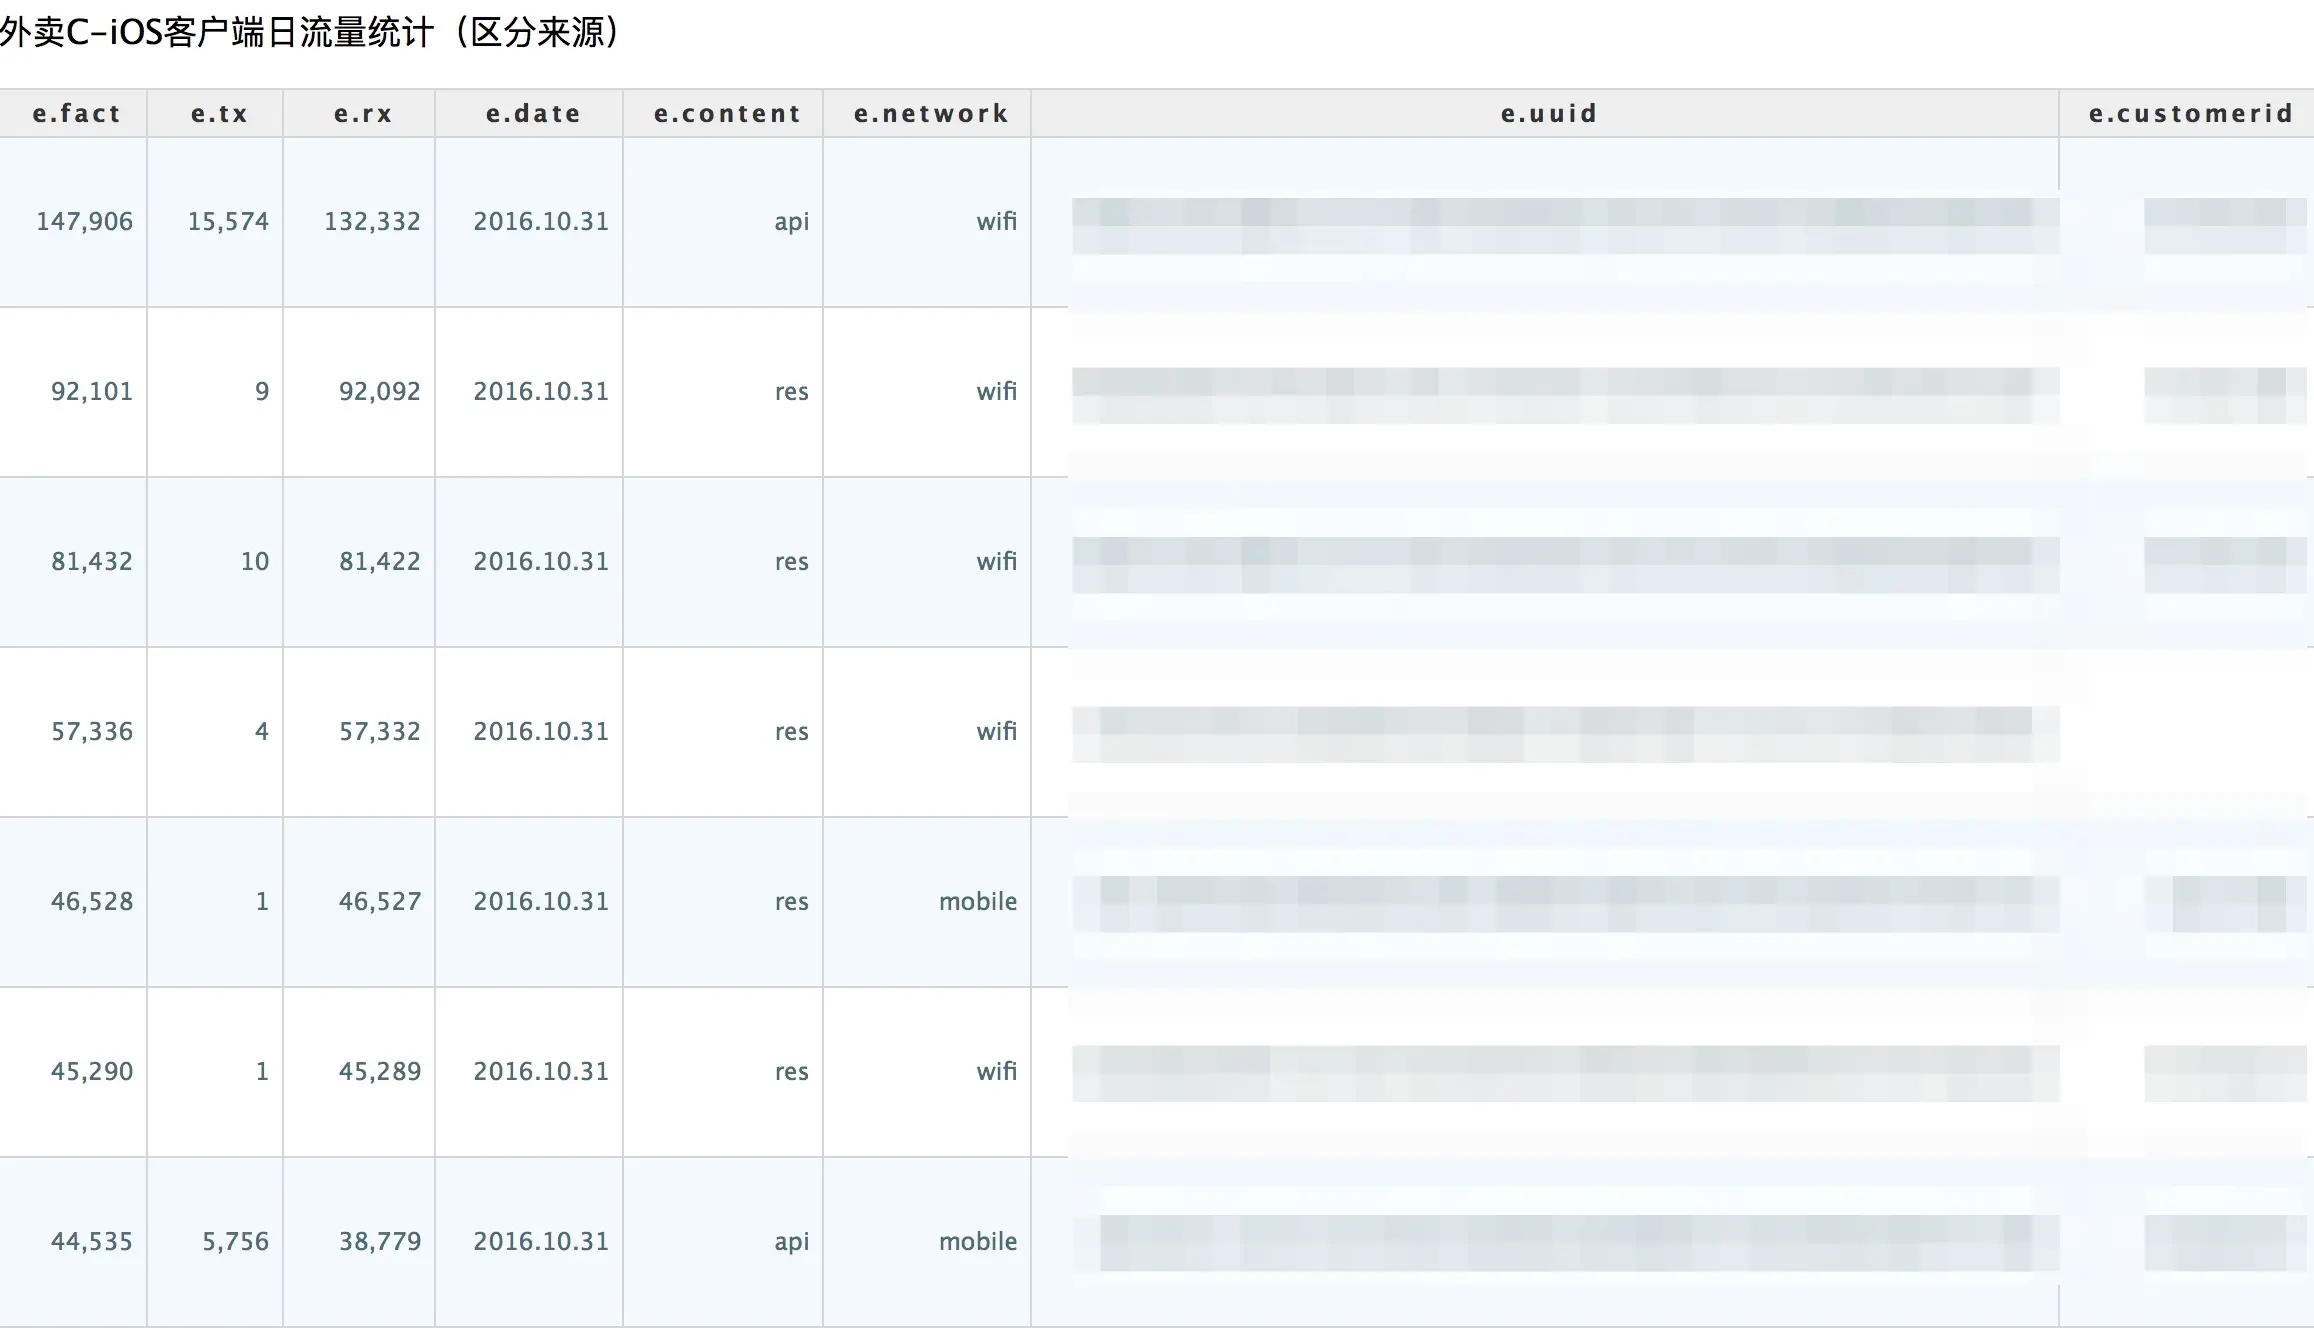This screenshot has height=1328, width=2314.
Task: Click blurred uuid cell in first row
Action: (x=1565, y=226)
